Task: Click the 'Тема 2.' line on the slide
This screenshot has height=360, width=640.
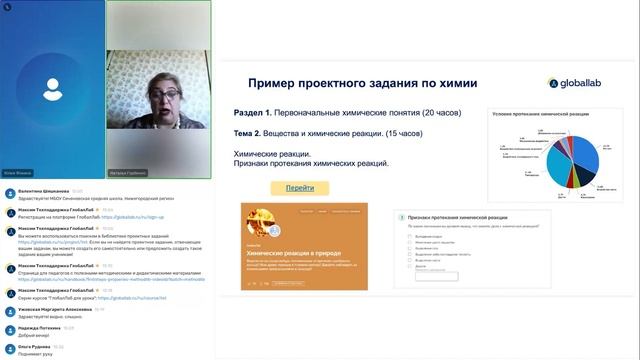Action: (328, 133)
